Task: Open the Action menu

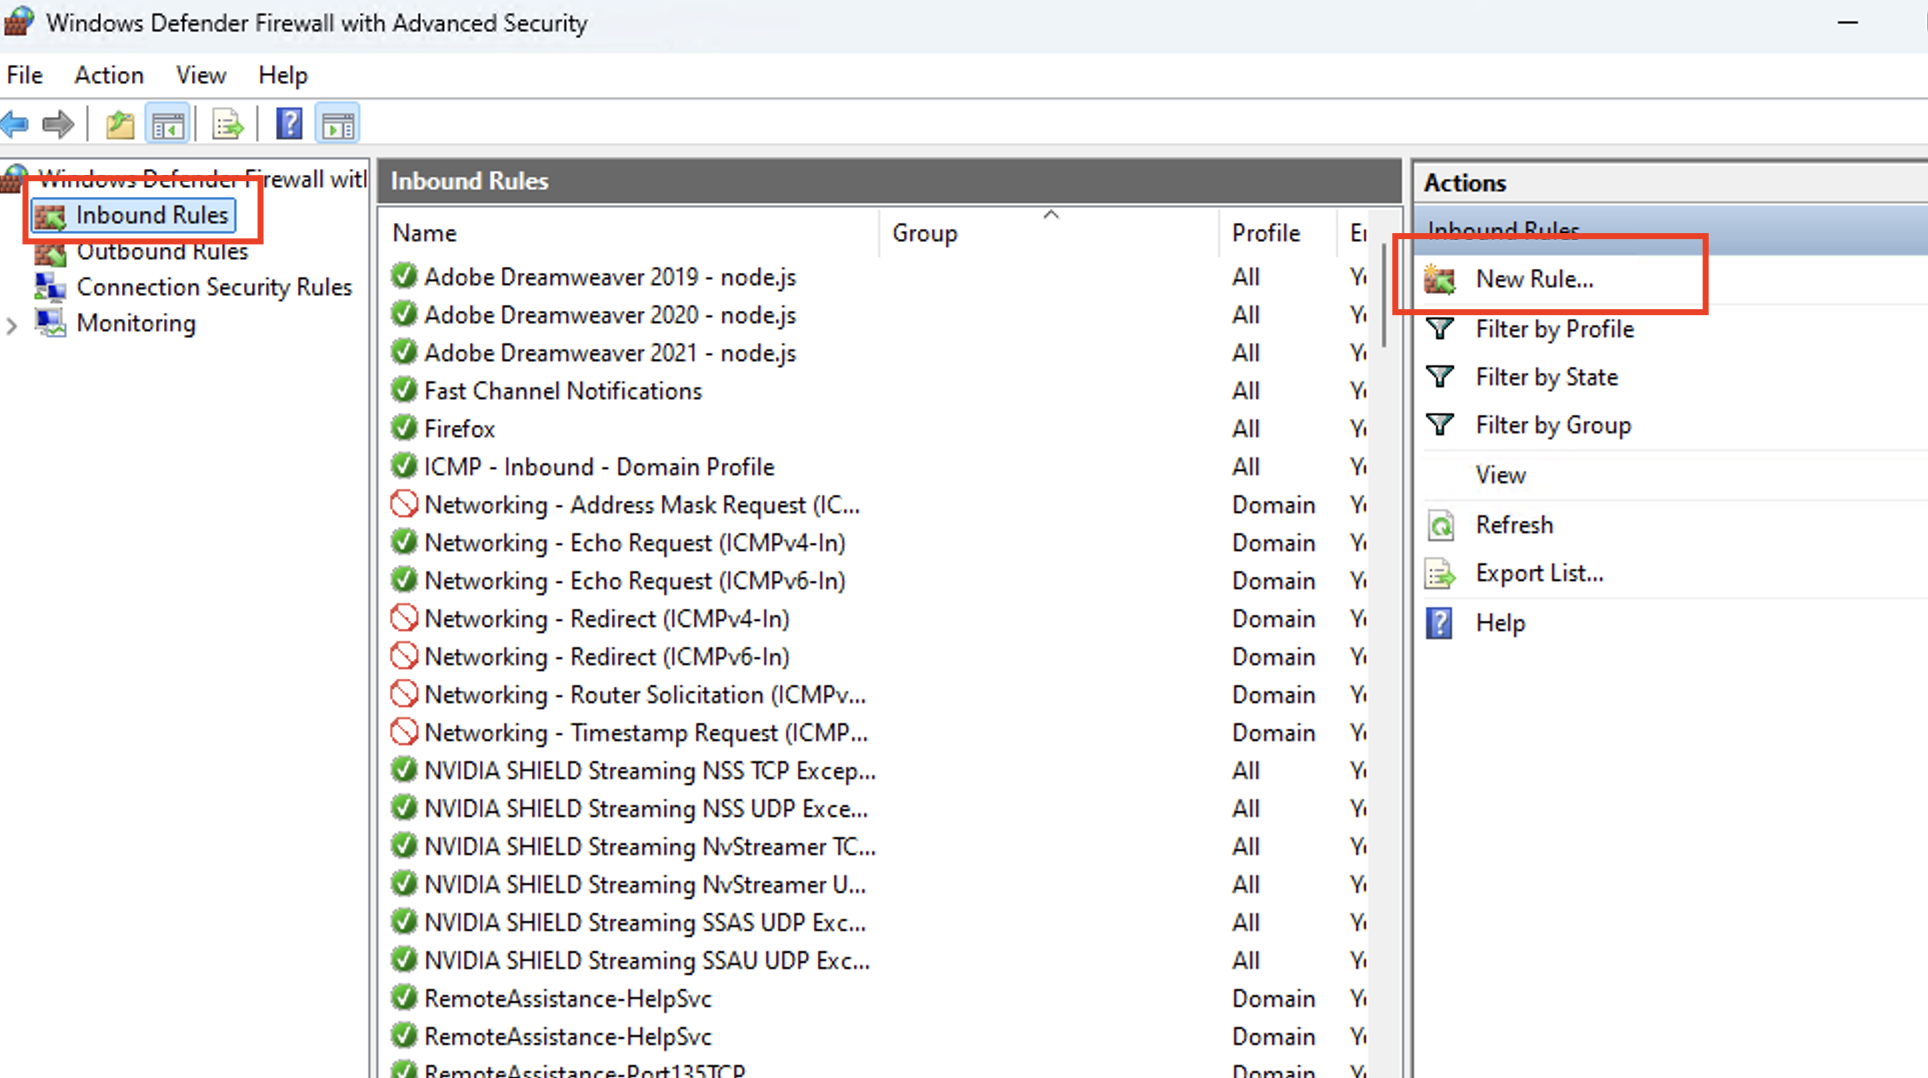Action: coord(109,75)
